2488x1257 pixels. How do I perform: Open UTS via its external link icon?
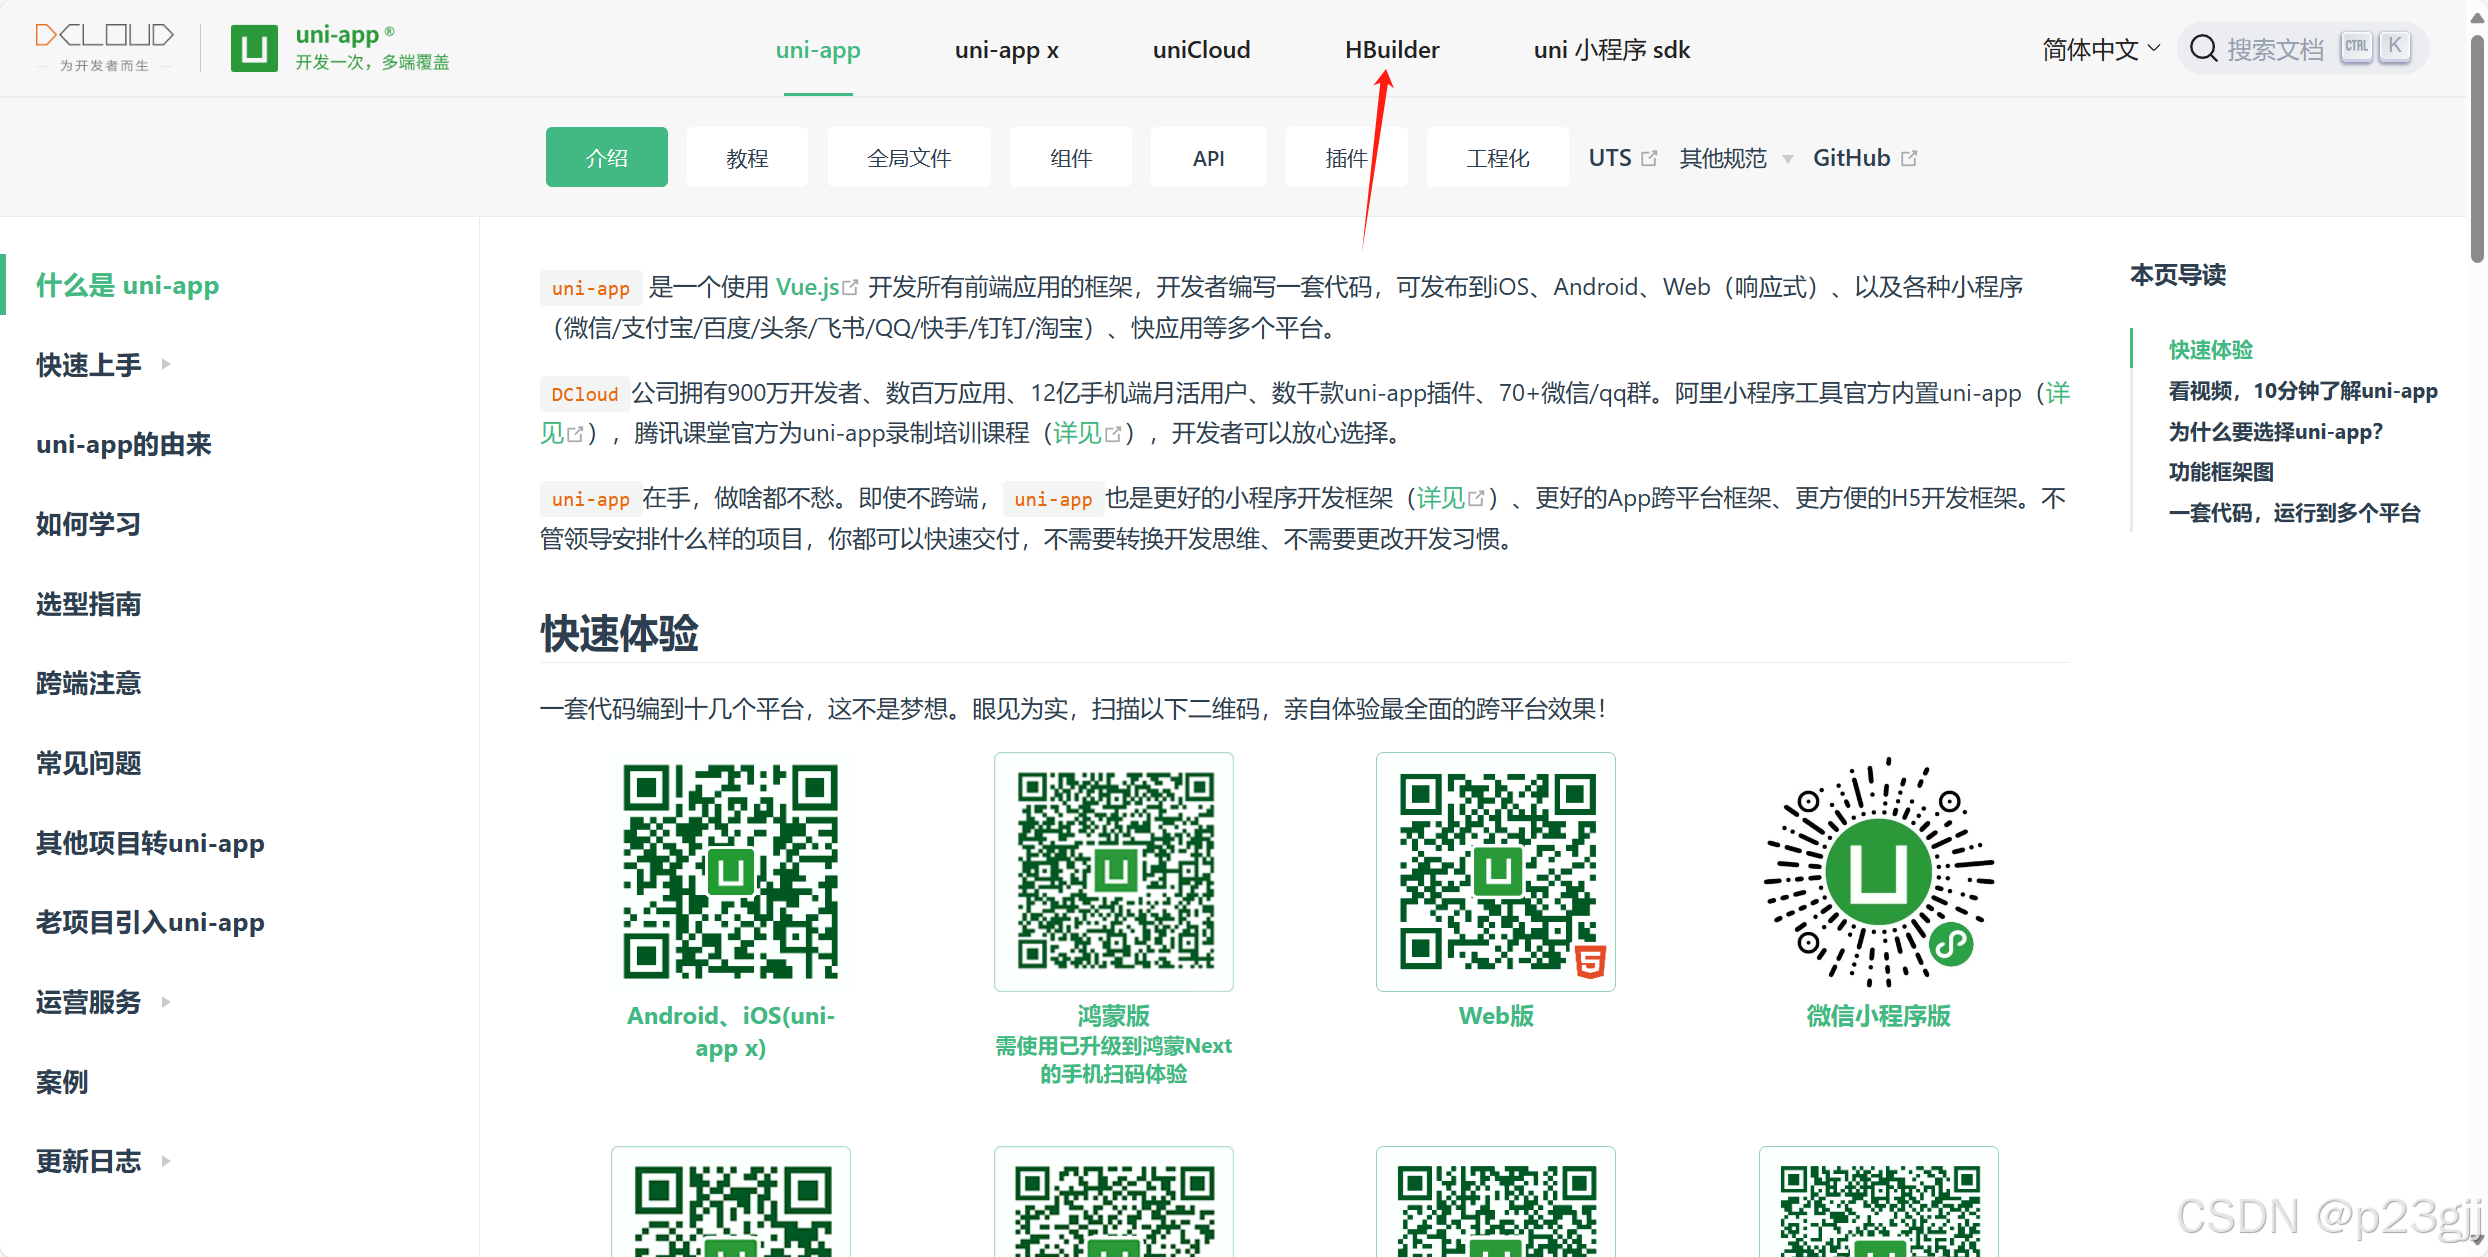tap(1650, 157)
